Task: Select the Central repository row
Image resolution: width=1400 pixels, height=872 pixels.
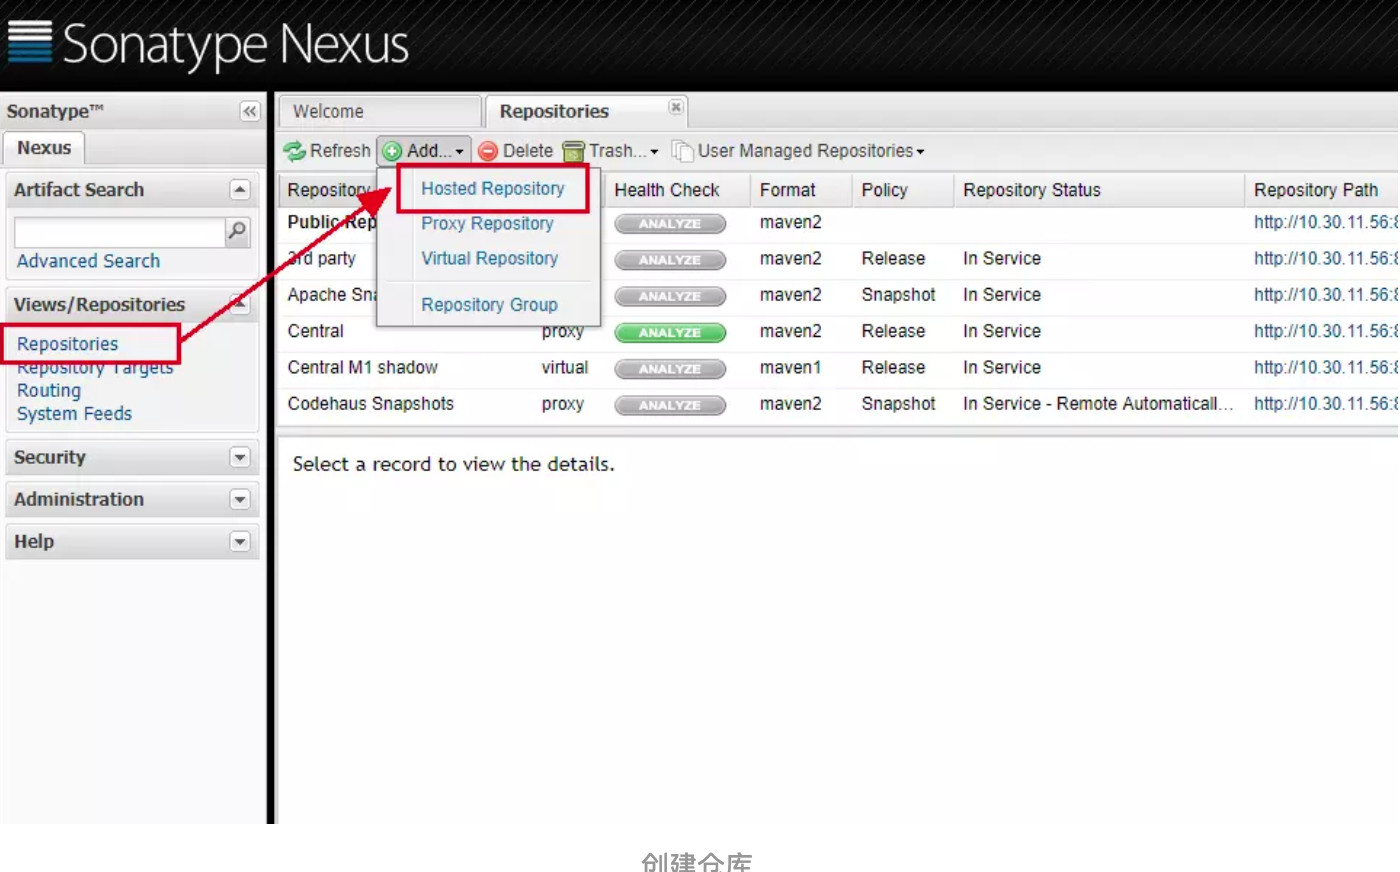Action: coord(838,332)
